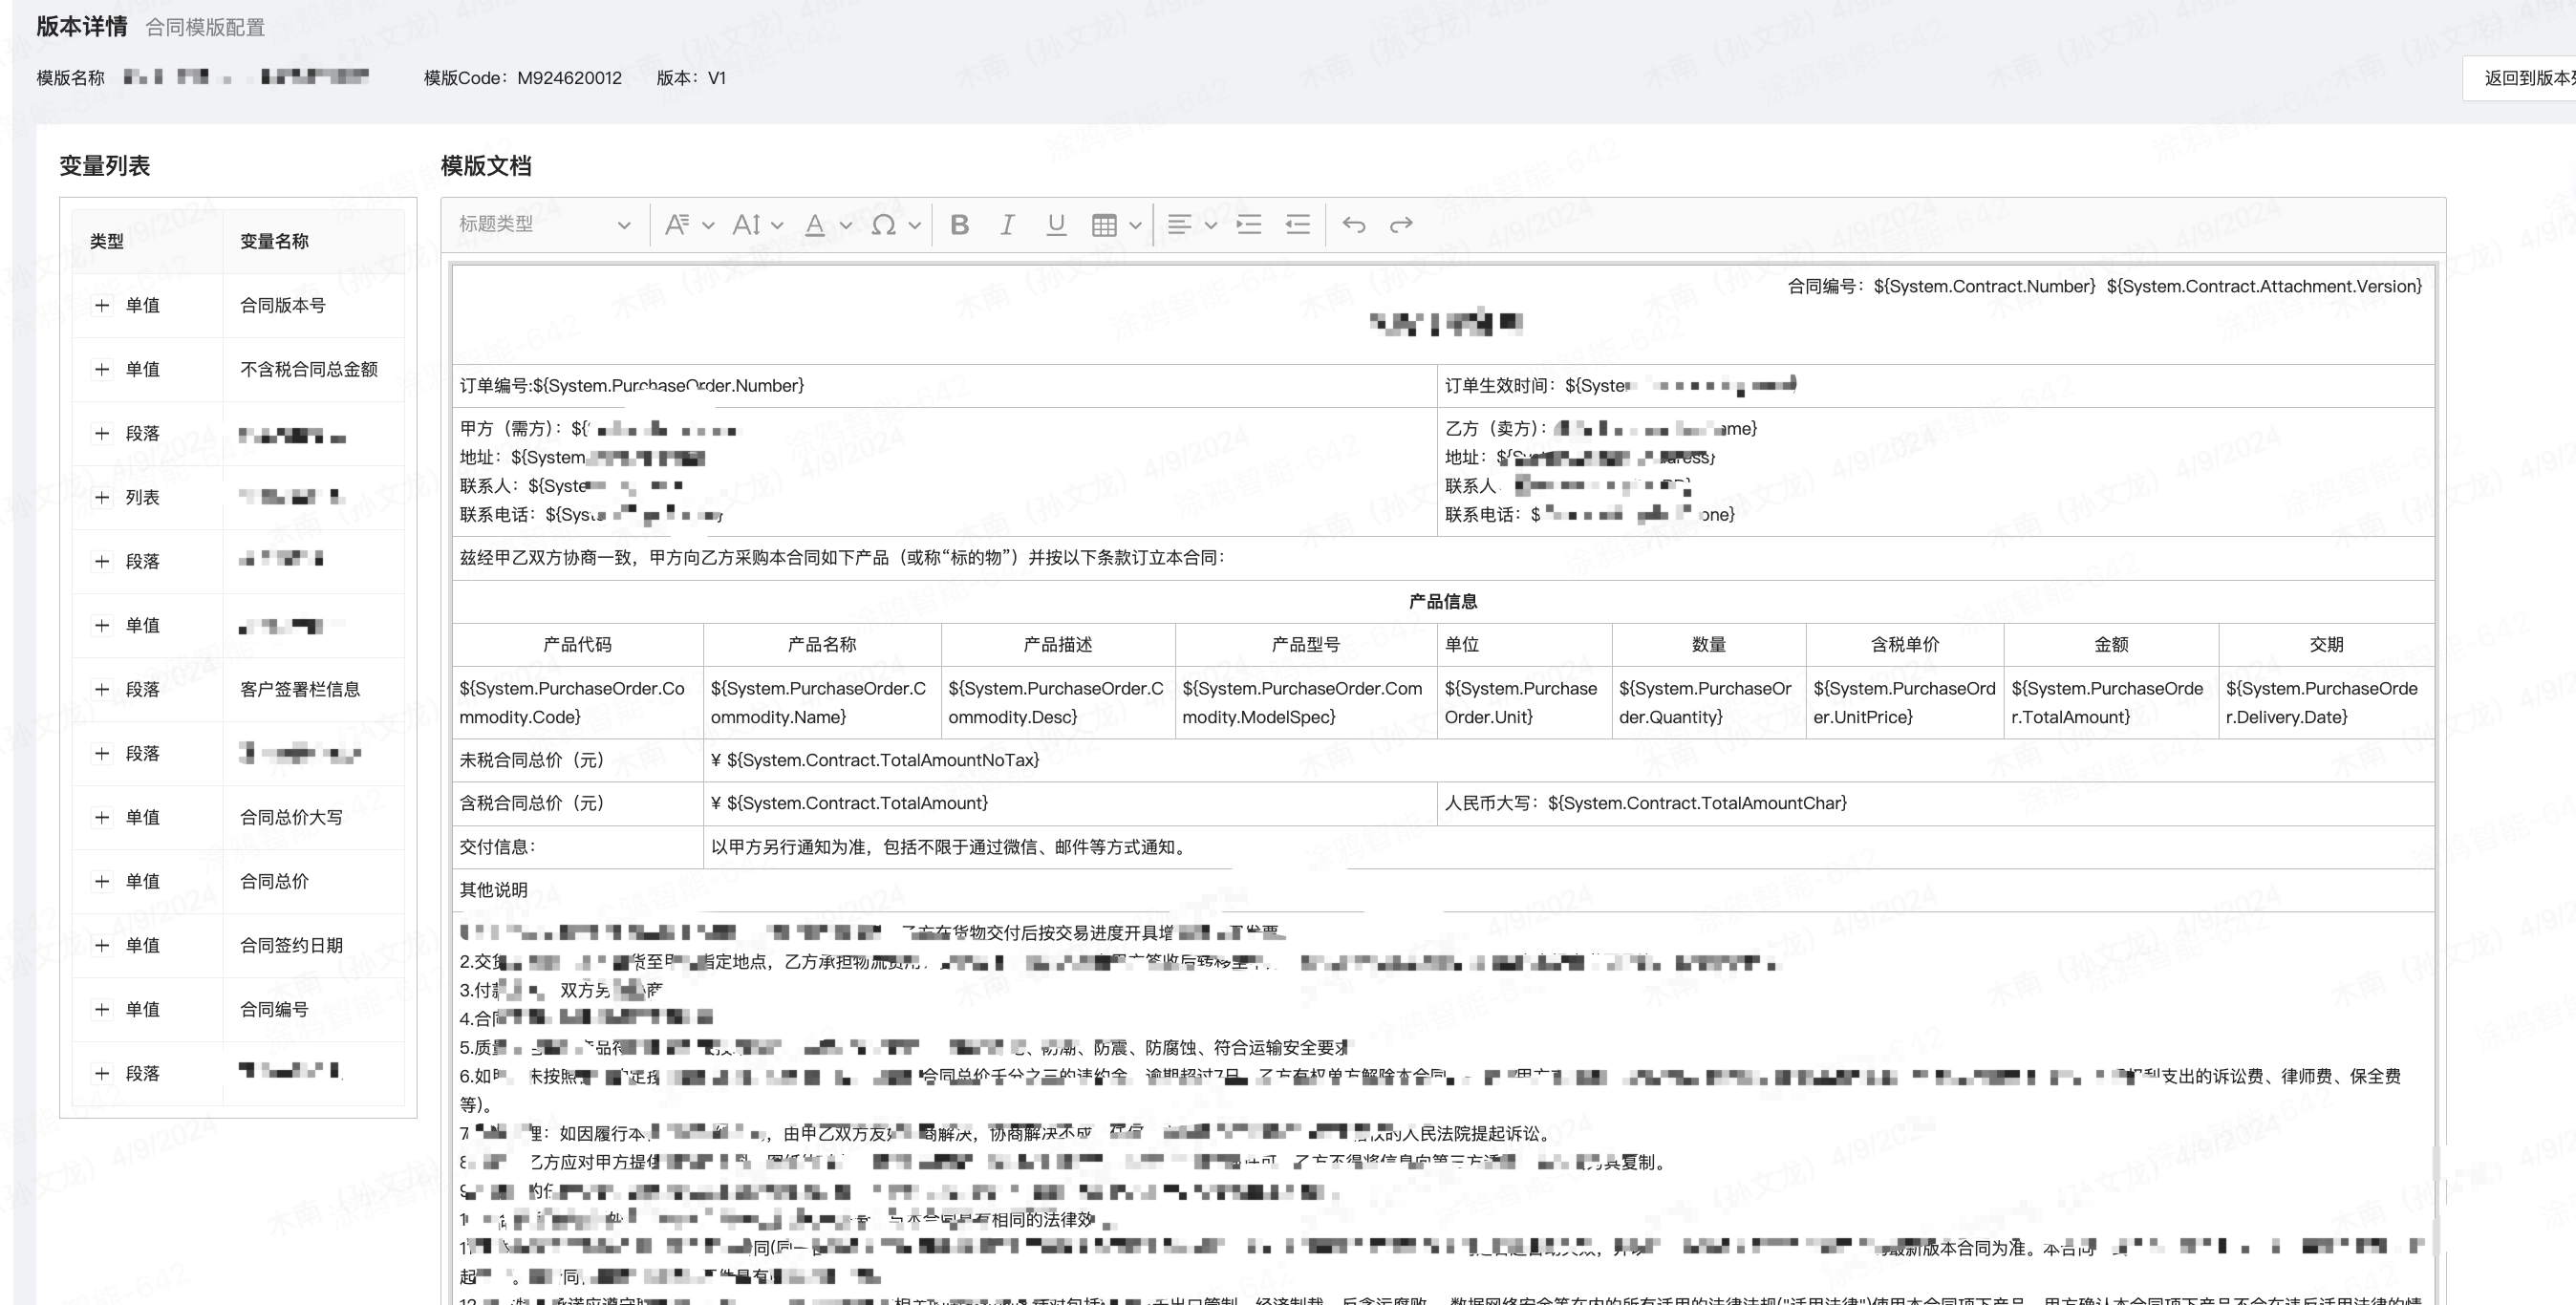The width and height of the screenshot is (2576, 1305).
Task: Click the ${System.Contract.TotalAmountChar} placeholder
Action: click(1697, 803)
